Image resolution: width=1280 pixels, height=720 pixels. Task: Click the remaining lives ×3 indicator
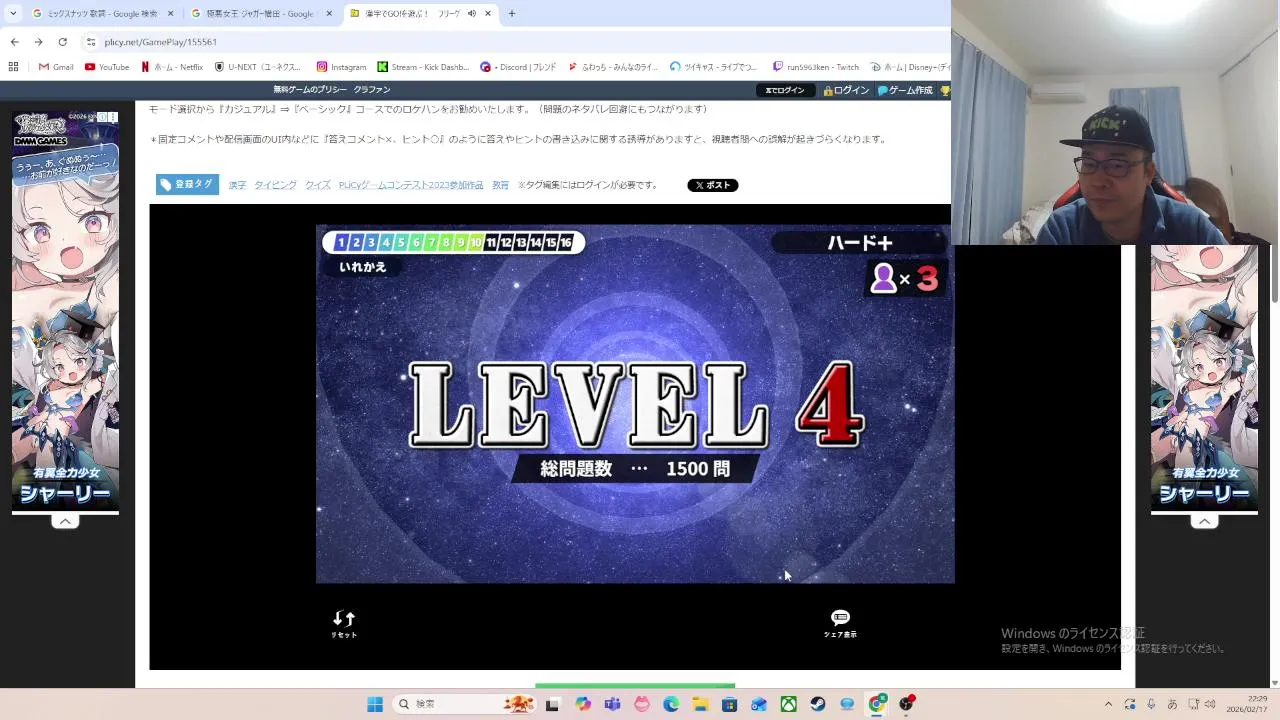click(x=905, y=279)
